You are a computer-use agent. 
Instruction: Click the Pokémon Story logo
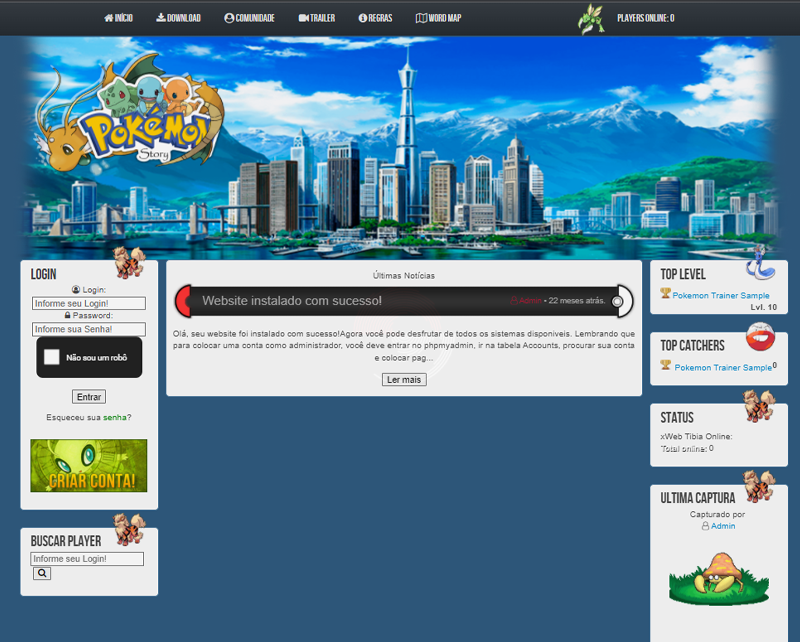pos(130,110)
